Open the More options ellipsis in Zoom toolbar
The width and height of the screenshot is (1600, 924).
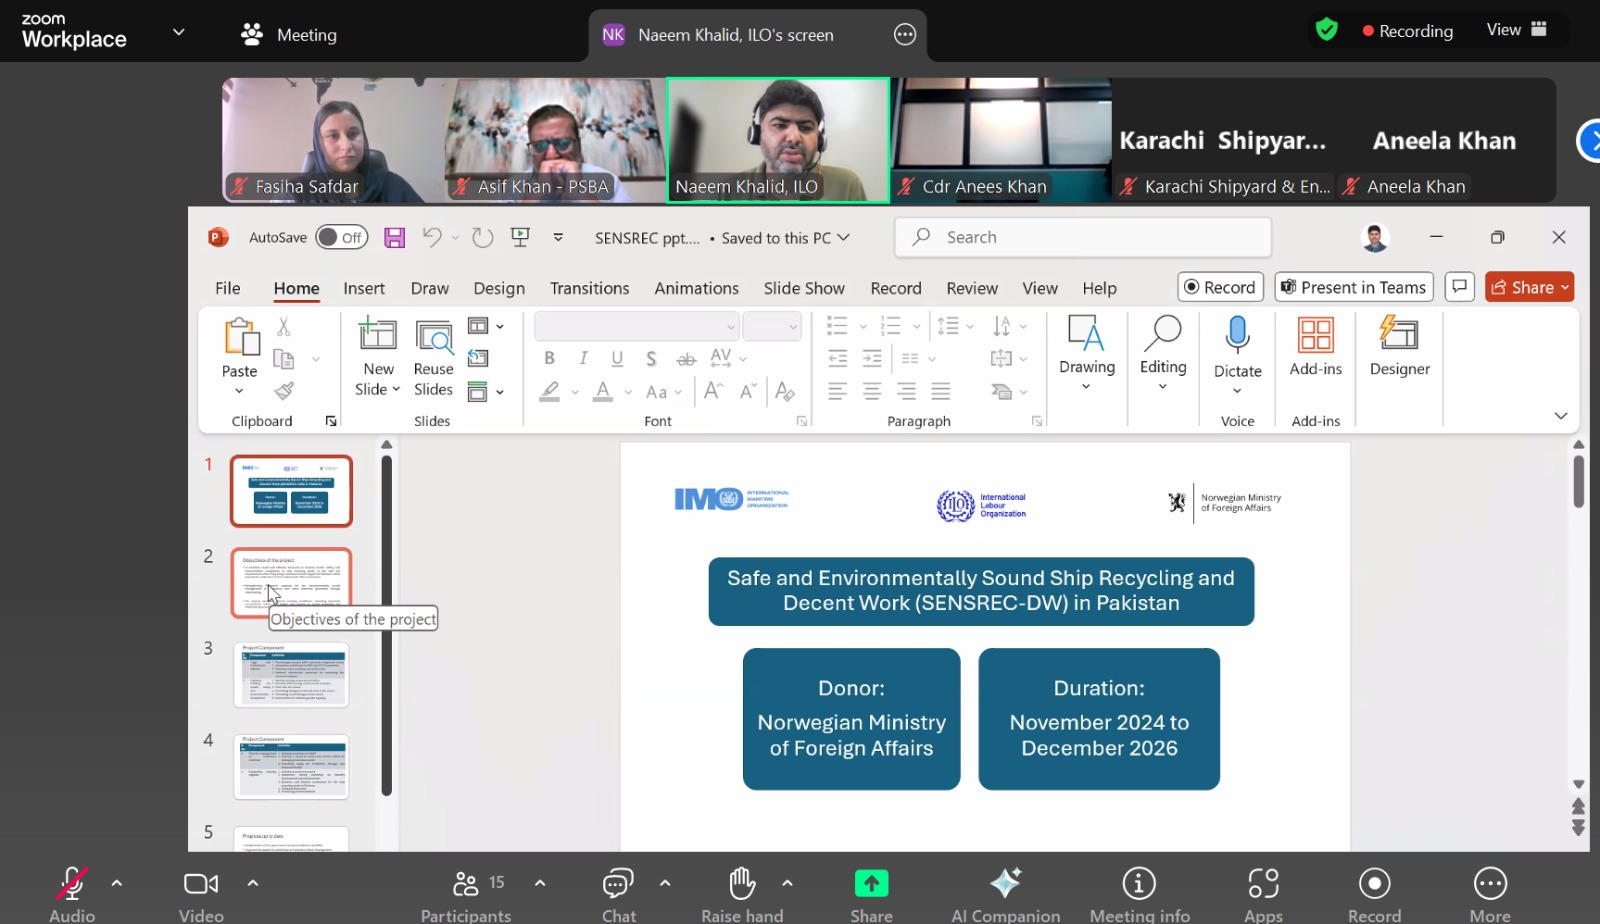pyautogui.click(x=1490, y=884)
